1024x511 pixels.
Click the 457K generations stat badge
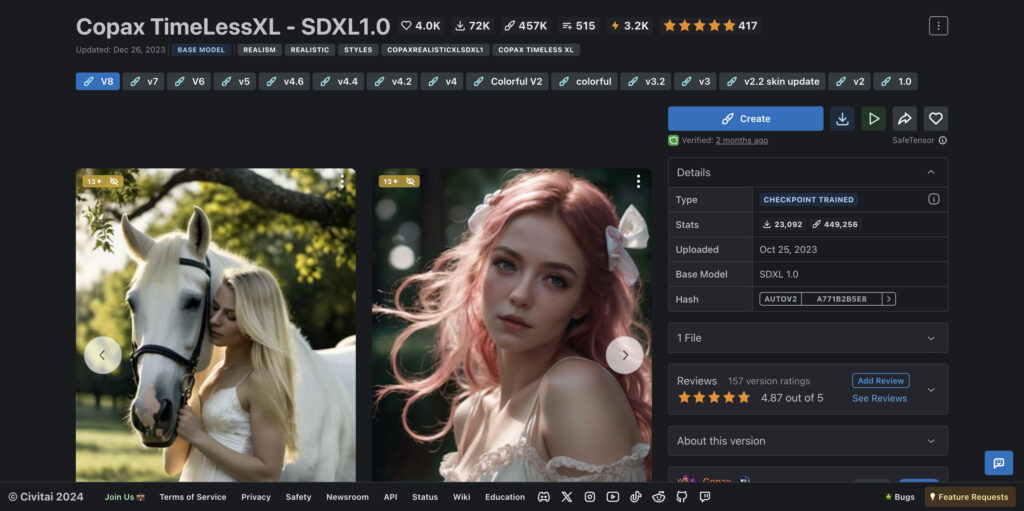526,26
